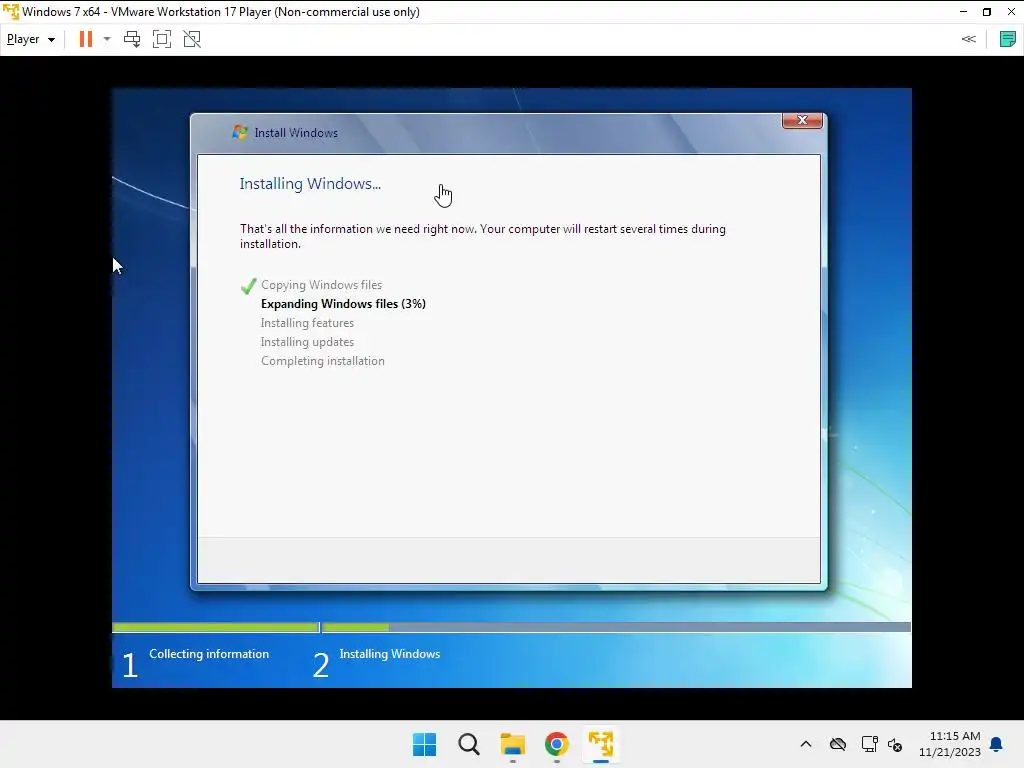Click the 'Collecting information' stage label
1024x768 pixels.
(x=209, y=654)
